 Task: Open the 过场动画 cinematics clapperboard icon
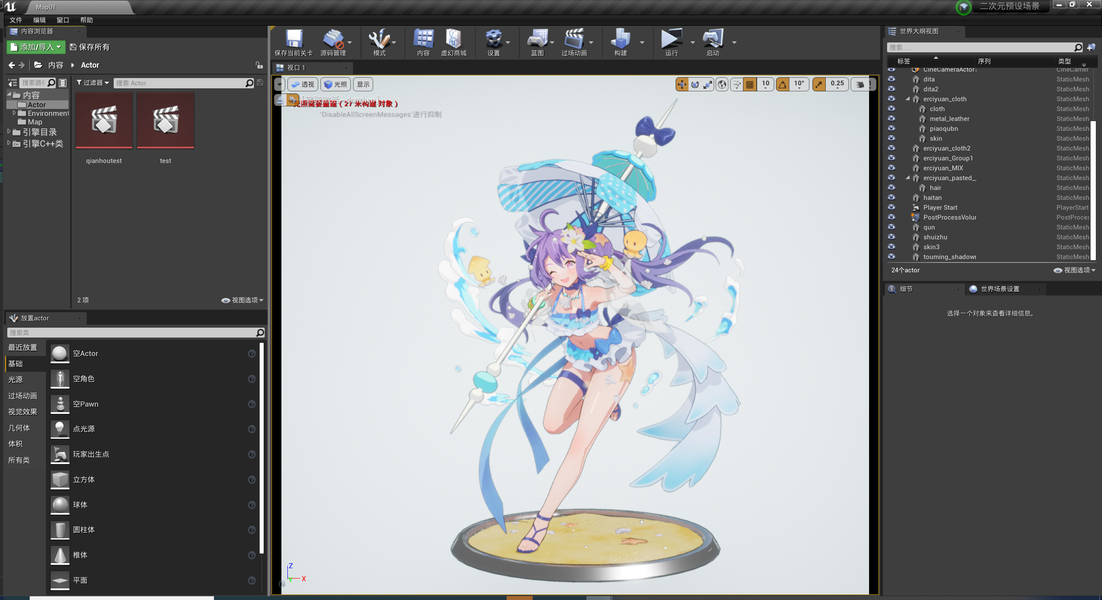(x=574, y=38)
